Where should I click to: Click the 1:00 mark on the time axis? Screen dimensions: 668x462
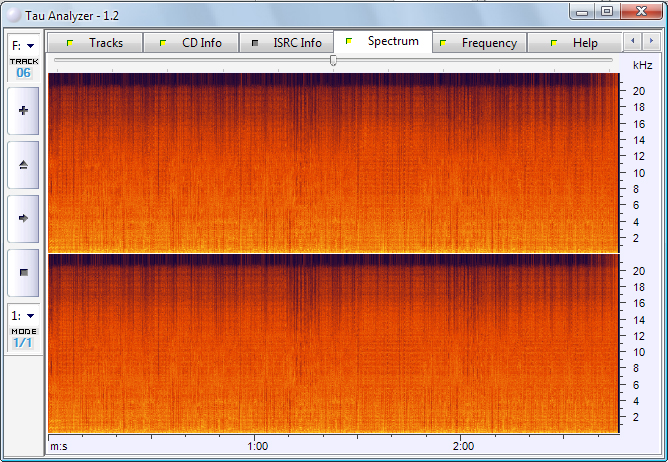[x=257, y=446]
